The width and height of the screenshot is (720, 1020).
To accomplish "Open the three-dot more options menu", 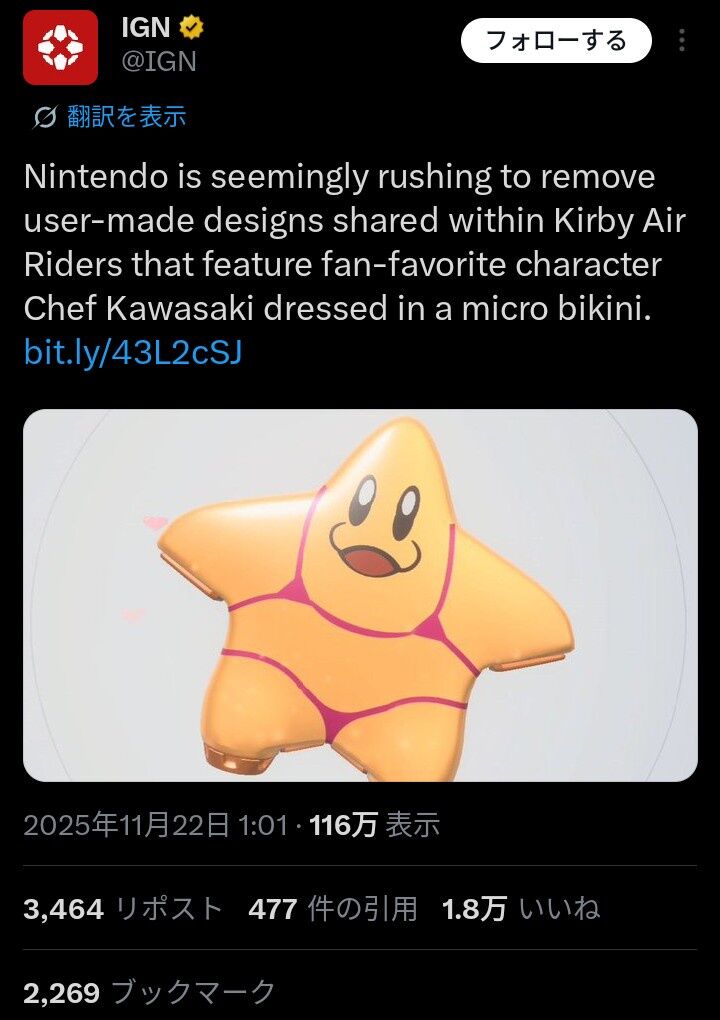I will click(682, 40).
